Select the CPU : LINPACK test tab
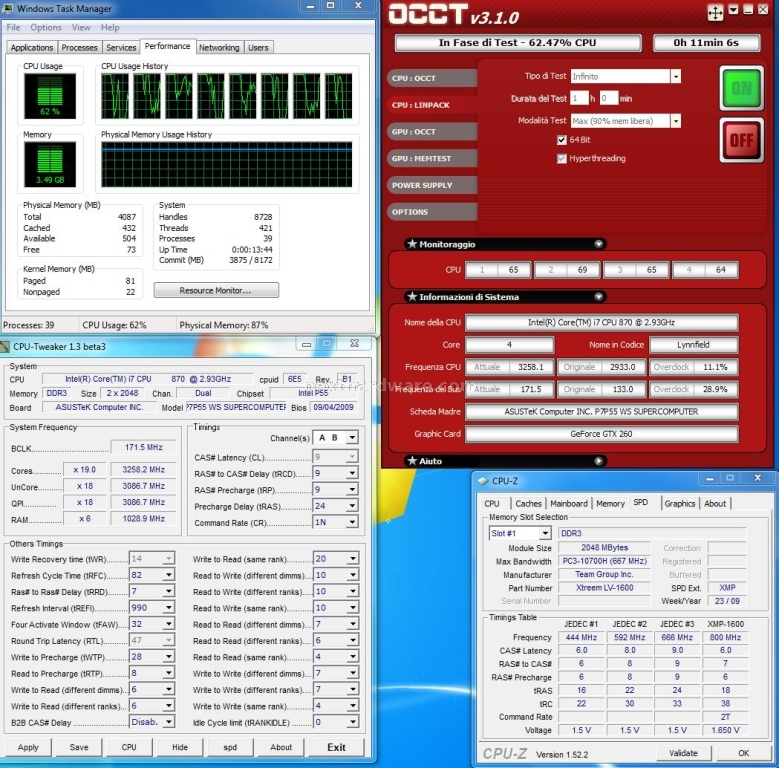The width and height of the screenshot is (779, 768). pos(431,105)
